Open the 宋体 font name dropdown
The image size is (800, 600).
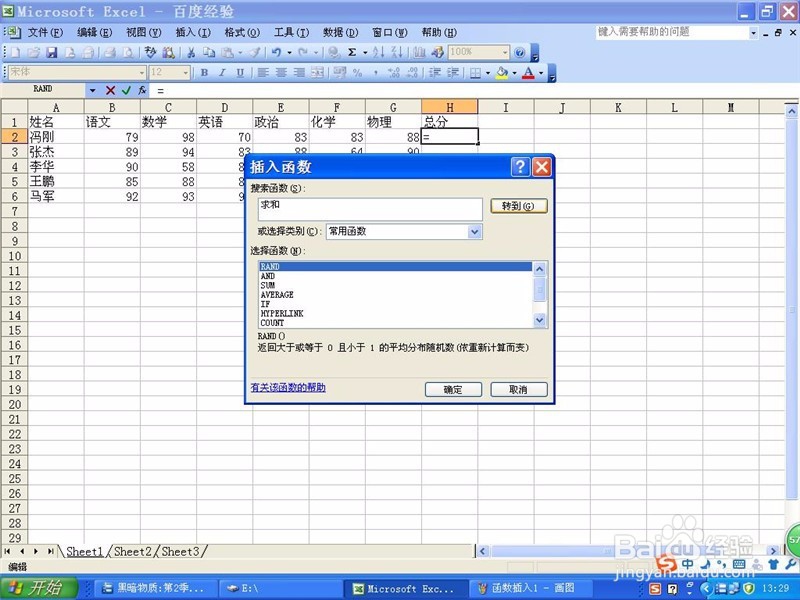pyautogui.click(x=142, y=73)
